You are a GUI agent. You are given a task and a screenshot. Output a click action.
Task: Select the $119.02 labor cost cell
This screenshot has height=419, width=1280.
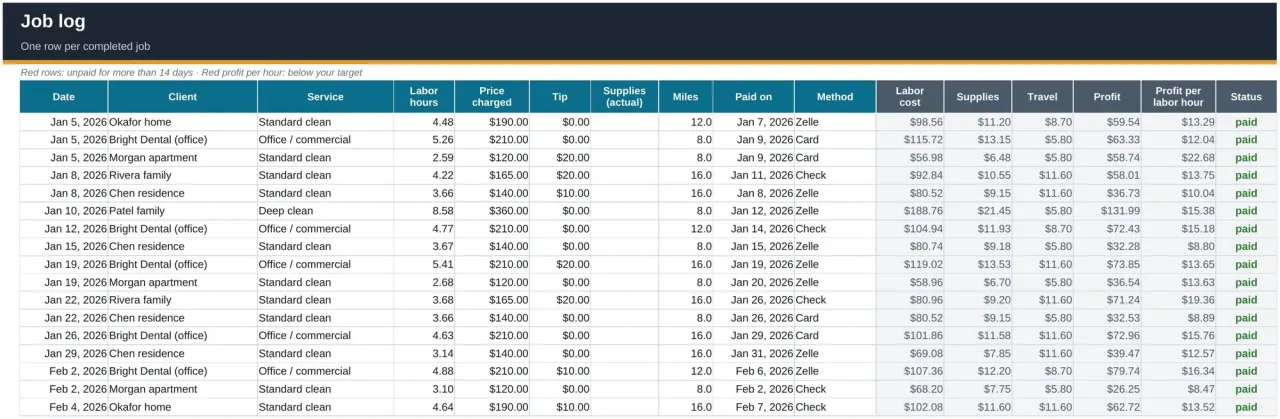910,265
